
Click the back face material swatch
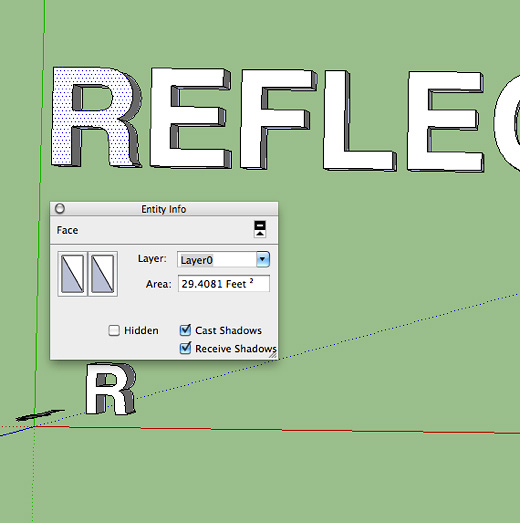click(103, 274)
